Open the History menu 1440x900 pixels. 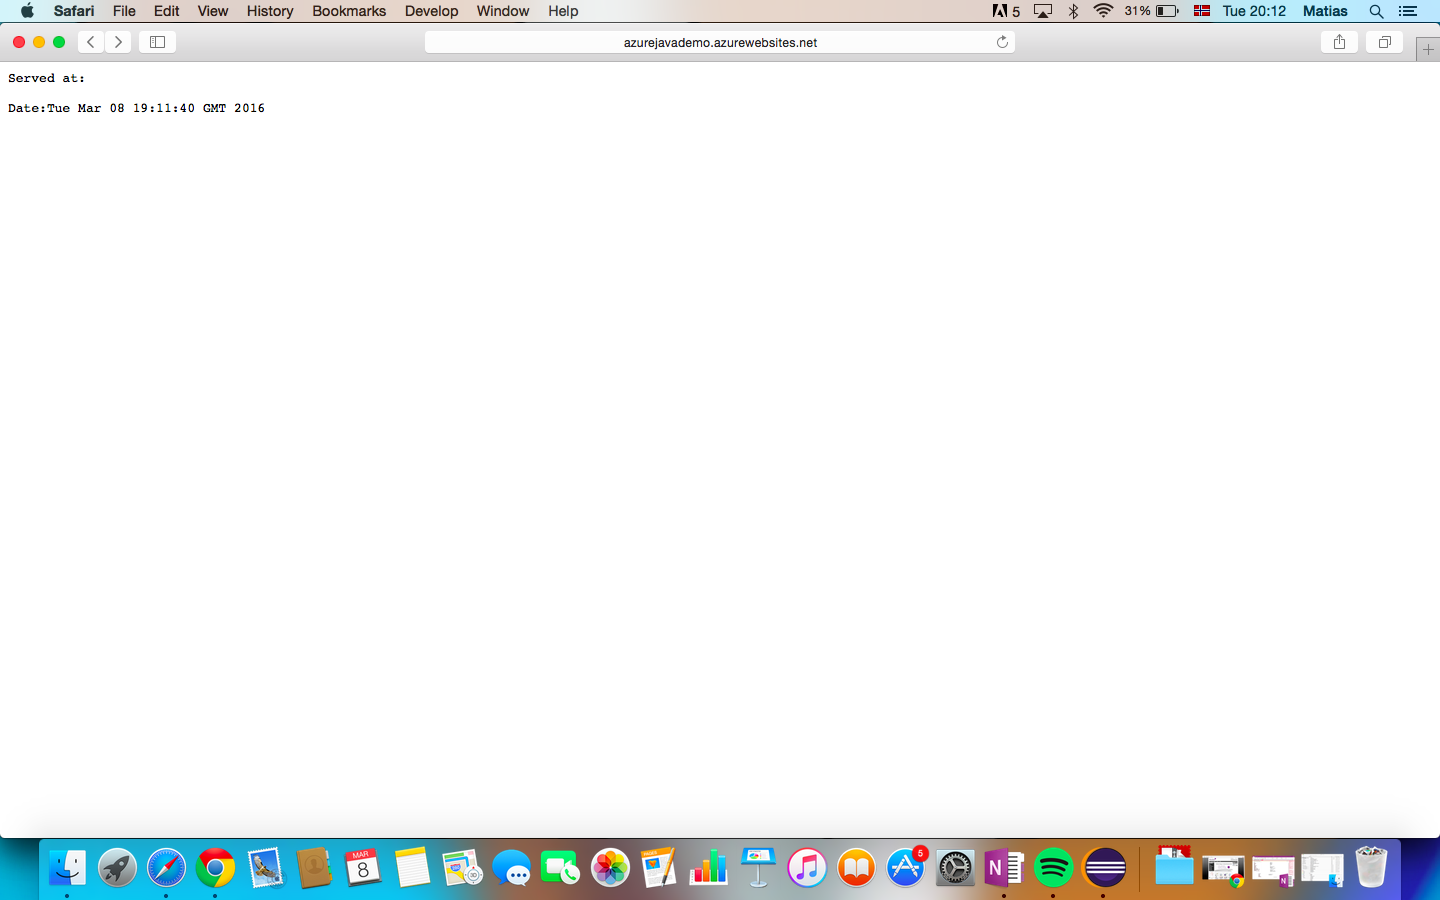click(270, 11)
